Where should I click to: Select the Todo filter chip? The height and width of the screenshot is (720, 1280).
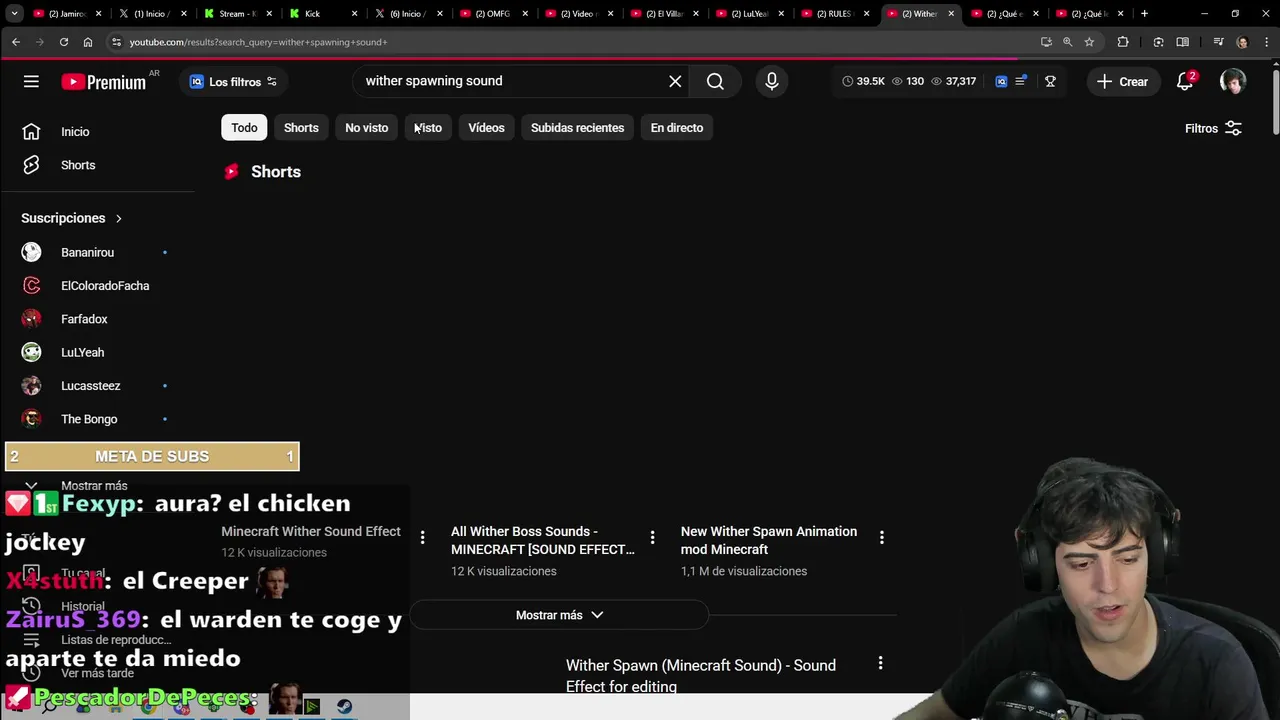click(244, 128)
